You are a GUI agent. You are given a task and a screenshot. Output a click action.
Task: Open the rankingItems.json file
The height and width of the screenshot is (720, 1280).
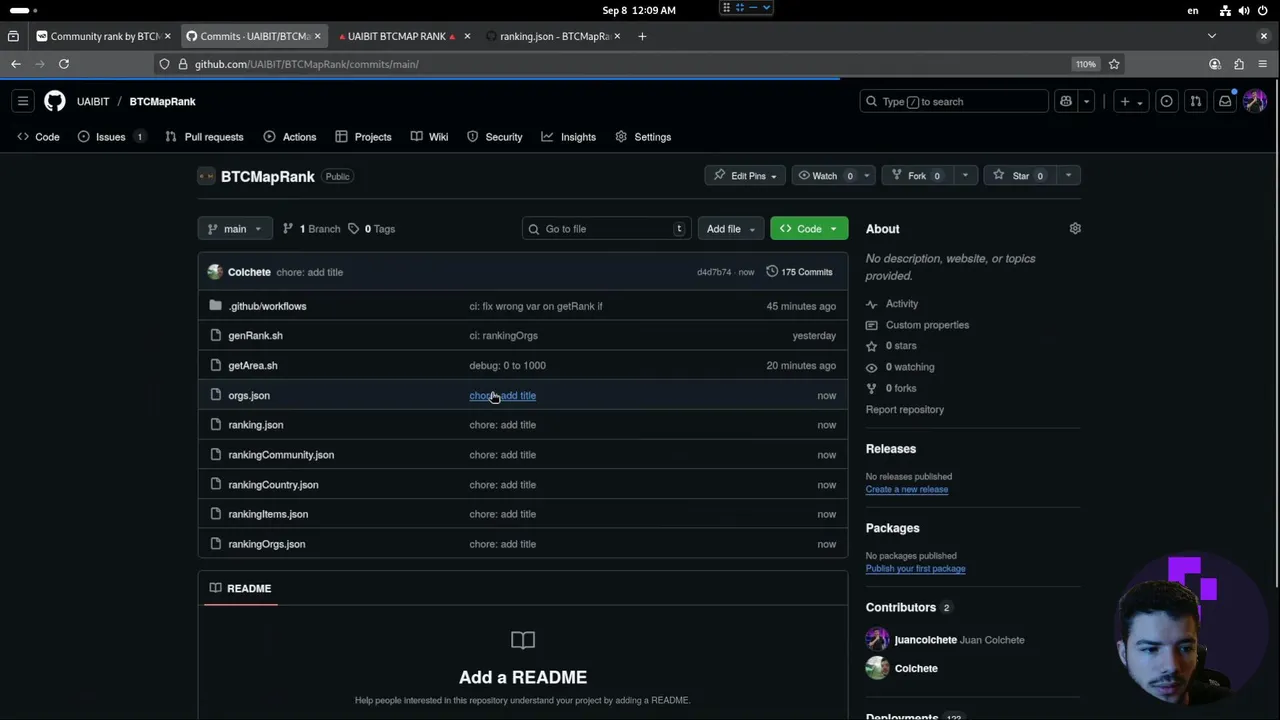(268, 514)
